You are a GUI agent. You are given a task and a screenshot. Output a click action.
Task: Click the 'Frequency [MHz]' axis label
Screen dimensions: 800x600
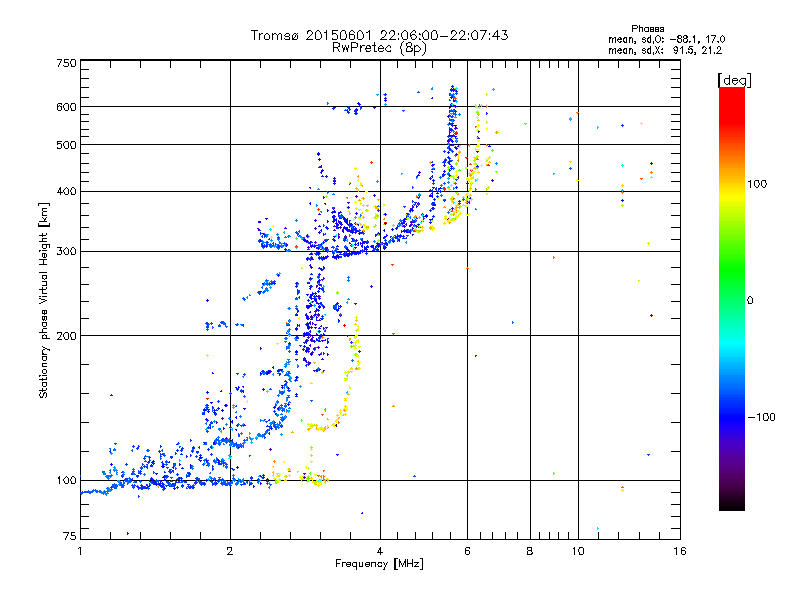pos(379,564)
